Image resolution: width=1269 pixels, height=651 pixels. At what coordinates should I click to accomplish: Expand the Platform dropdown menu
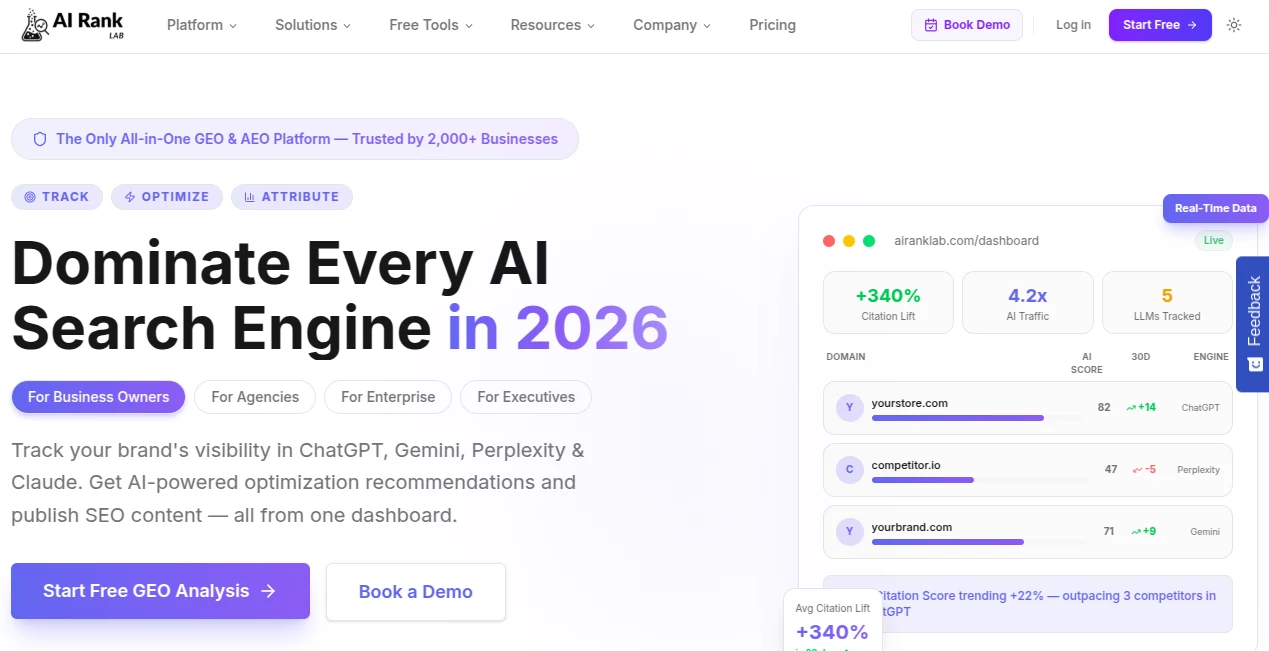click(202, 25)
